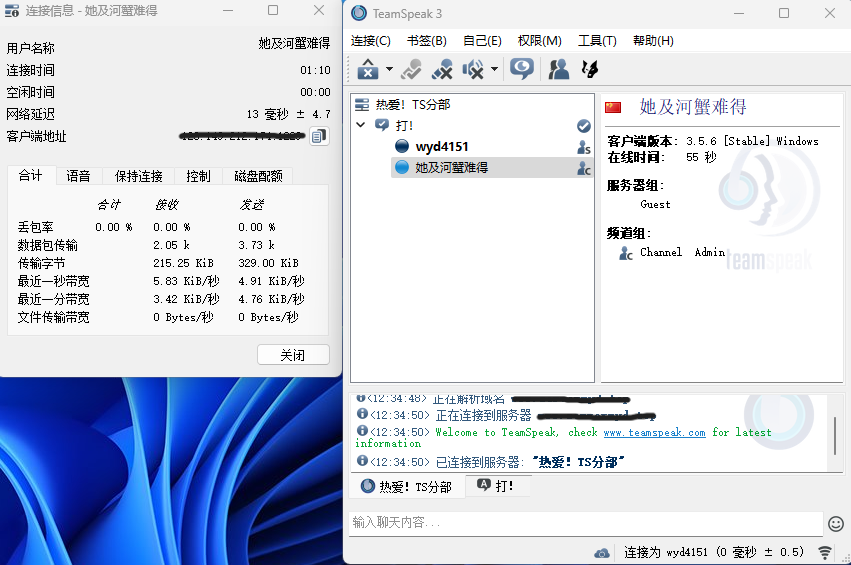Click the greyed-out bookmark connect icon

(x=411, y=69)
